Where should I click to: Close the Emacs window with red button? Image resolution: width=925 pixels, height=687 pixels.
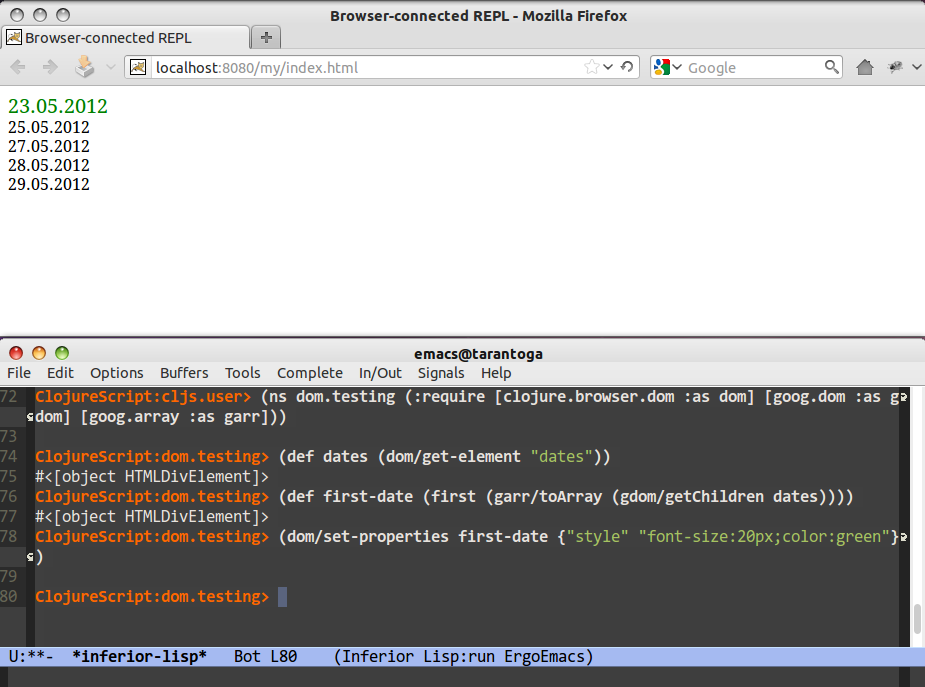pos(16,353)
